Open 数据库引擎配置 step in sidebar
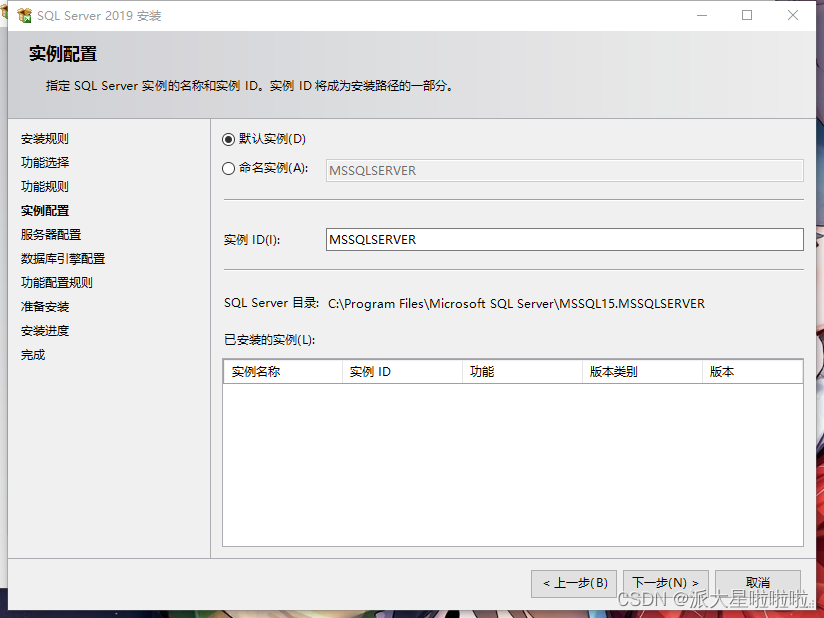 (63, 259)
